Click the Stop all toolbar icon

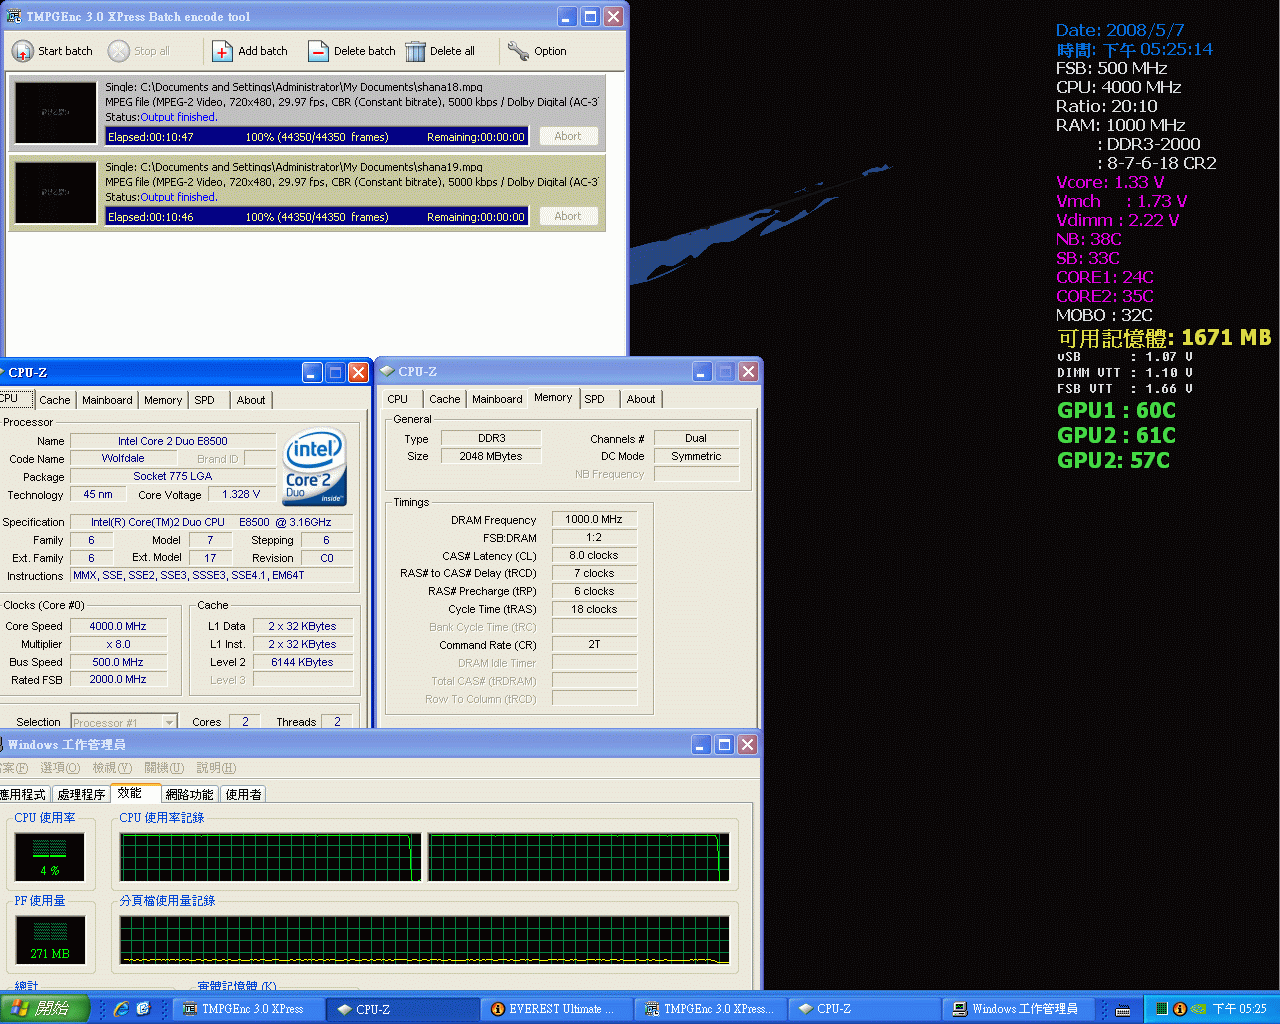coord(119,51)
